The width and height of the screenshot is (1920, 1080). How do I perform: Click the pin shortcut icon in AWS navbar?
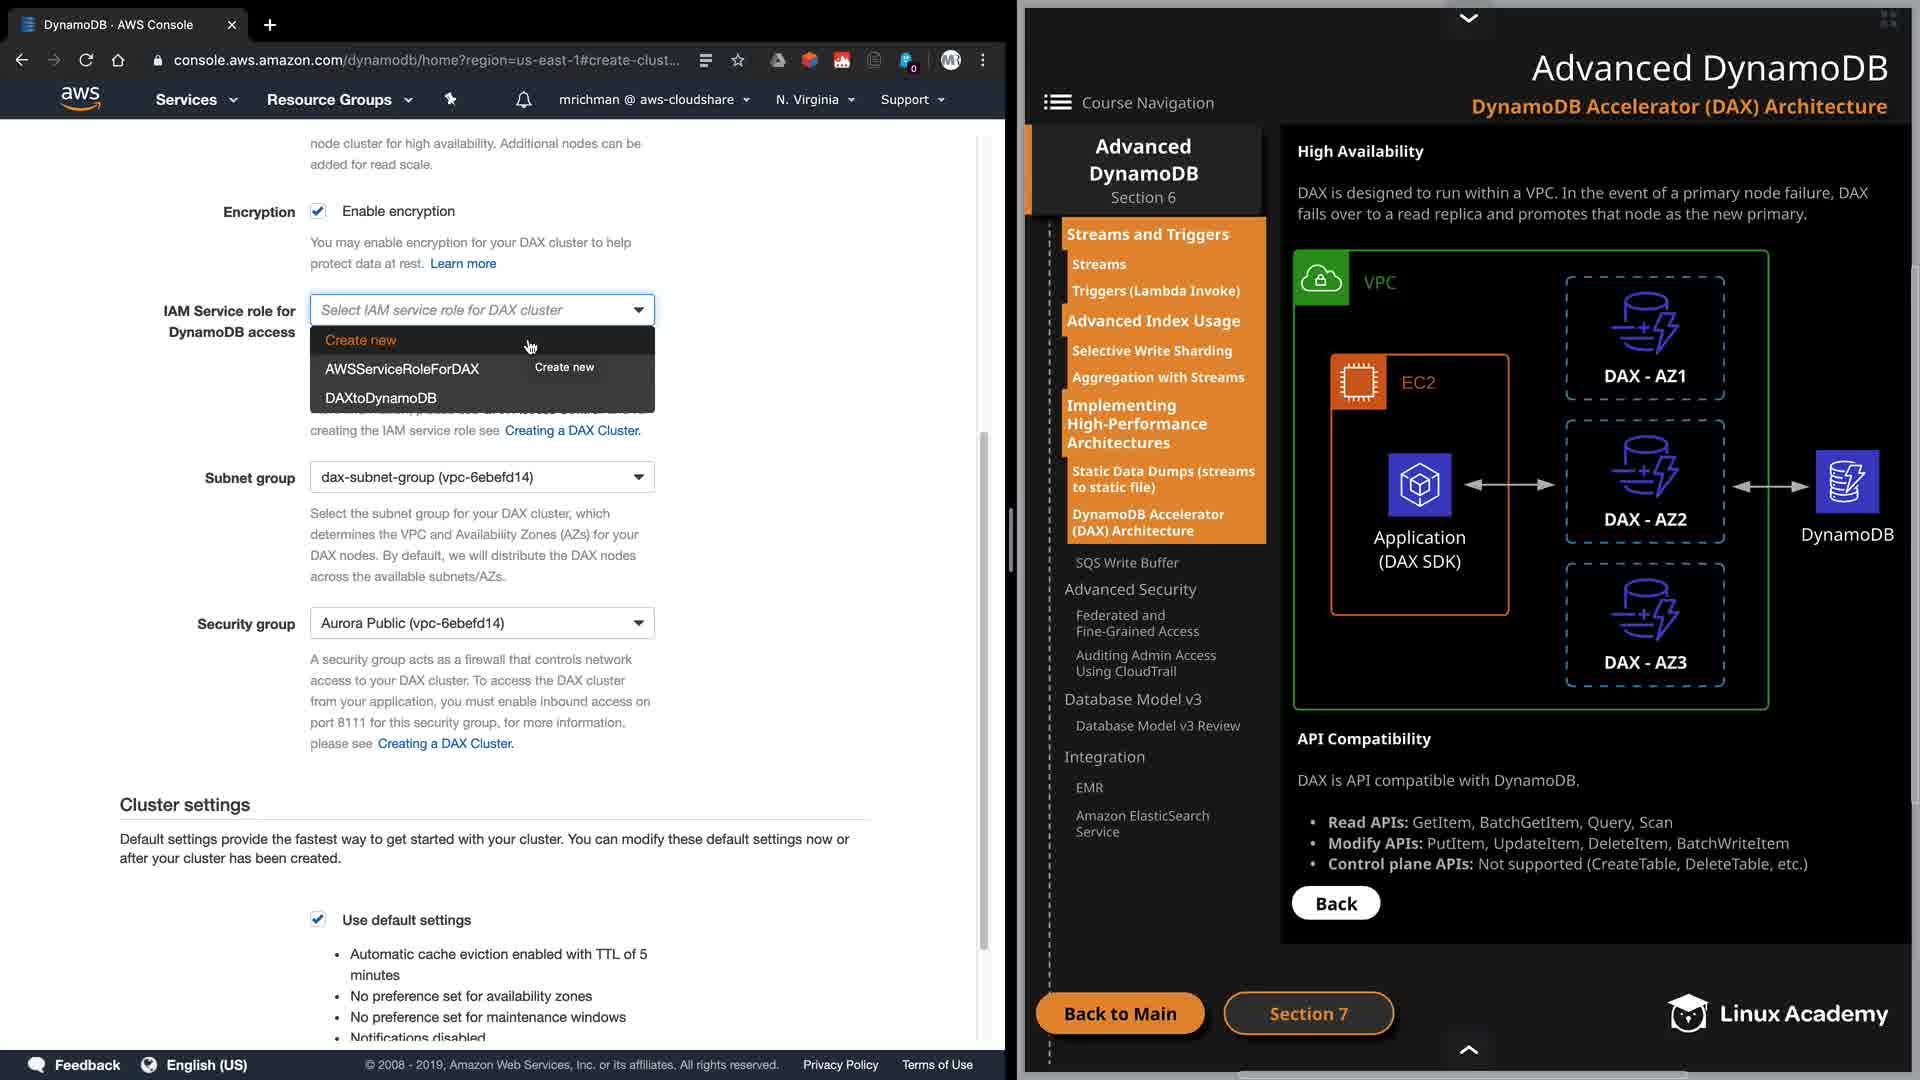450,99
